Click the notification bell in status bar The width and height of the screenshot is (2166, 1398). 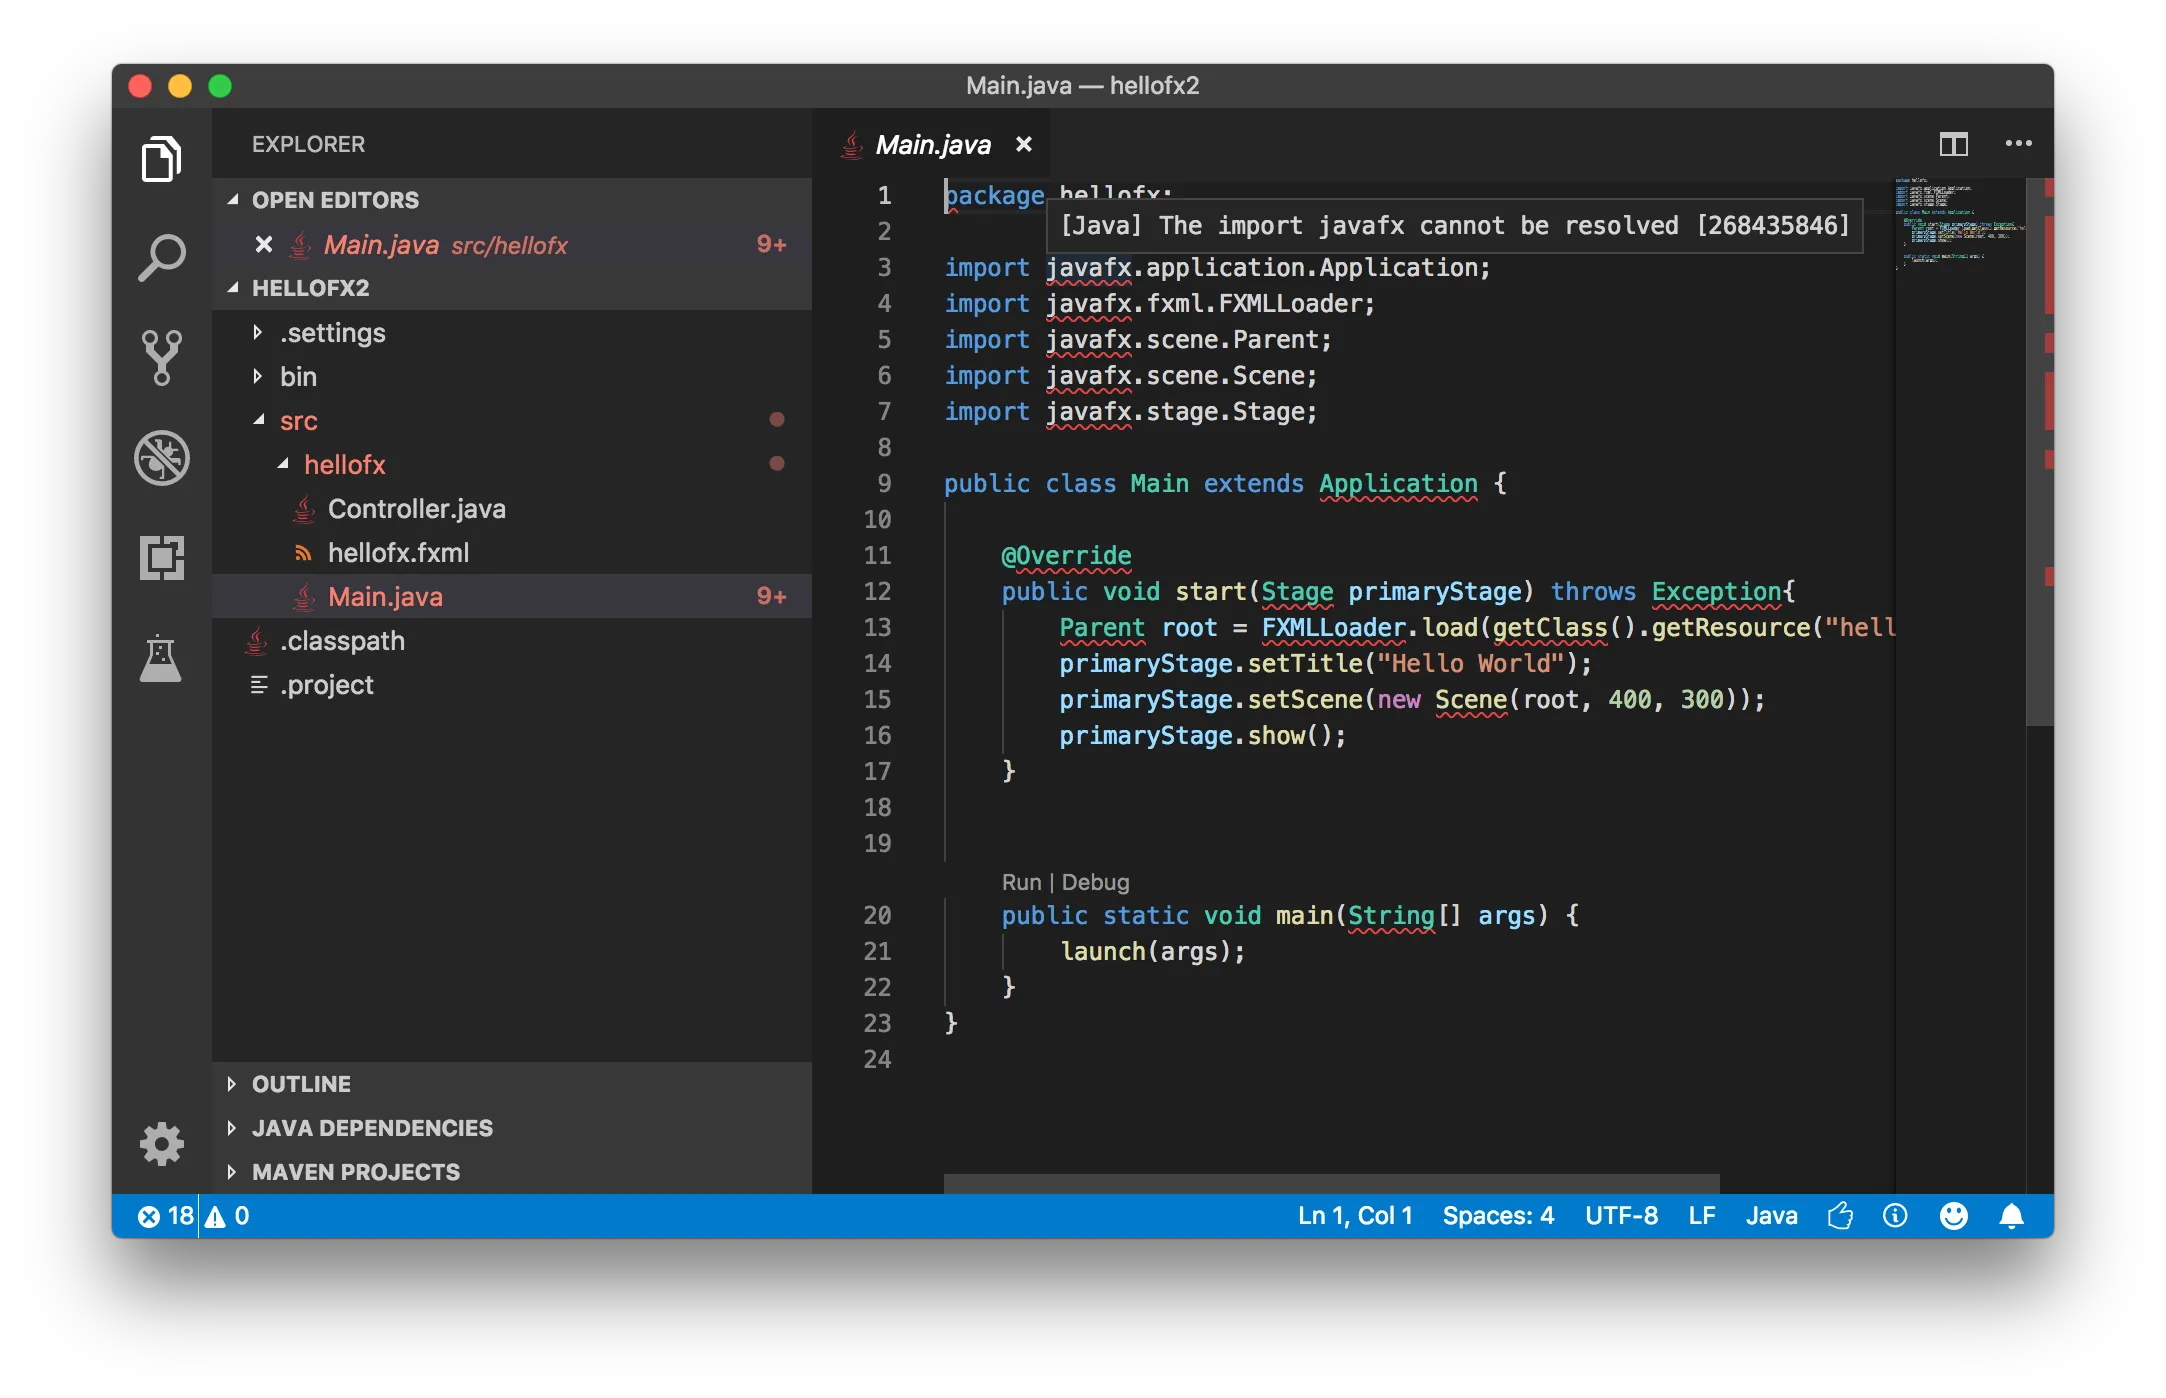click(x=2011, y=1216)
